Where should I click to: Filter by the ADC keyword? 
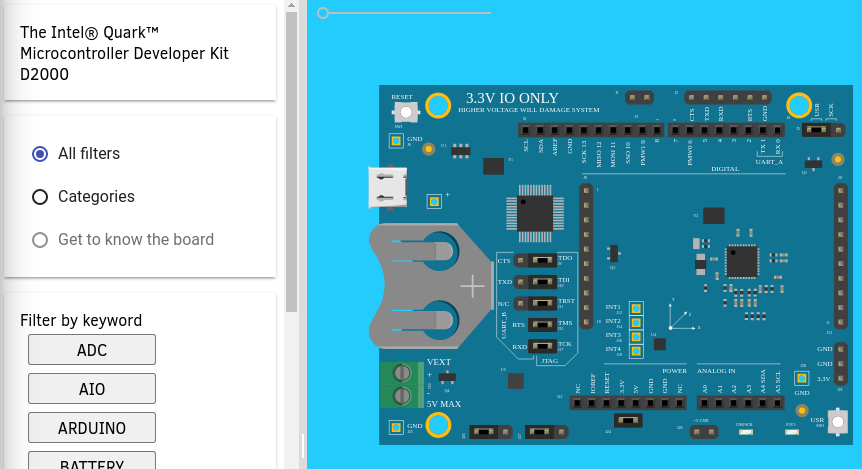point(92,350)
